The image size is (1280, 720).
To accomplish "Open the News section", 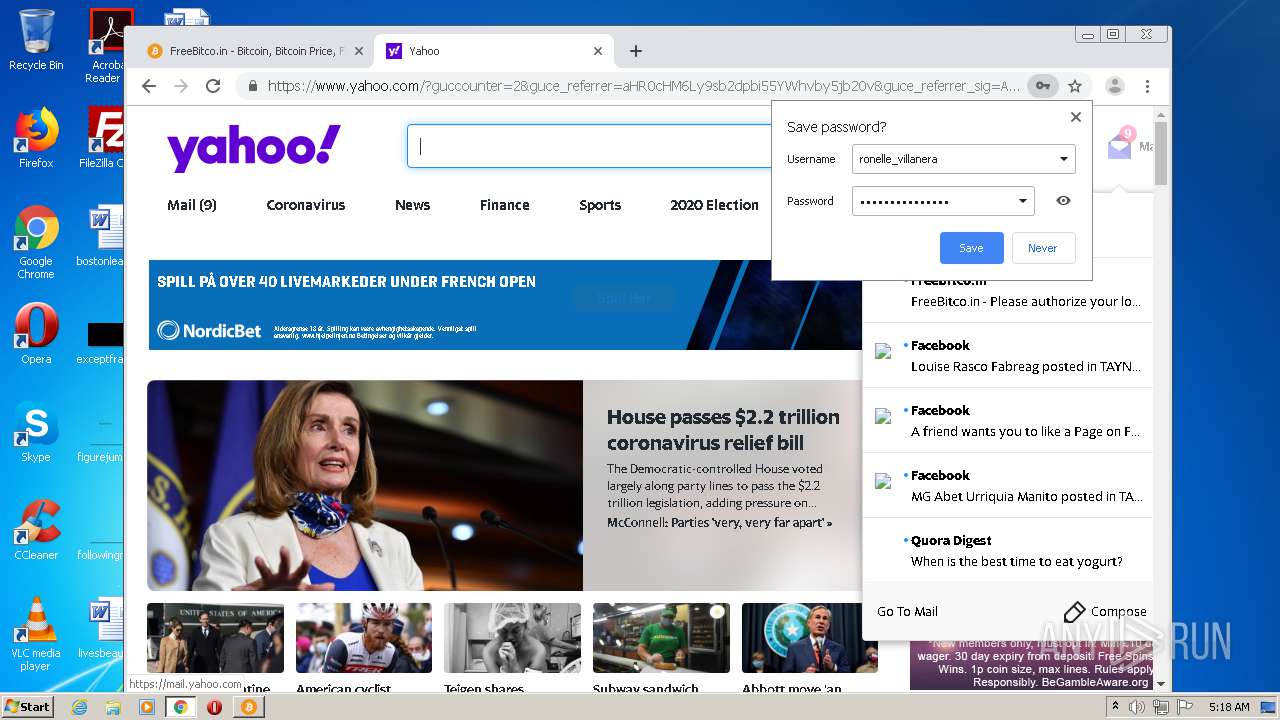I will (412, 205).
